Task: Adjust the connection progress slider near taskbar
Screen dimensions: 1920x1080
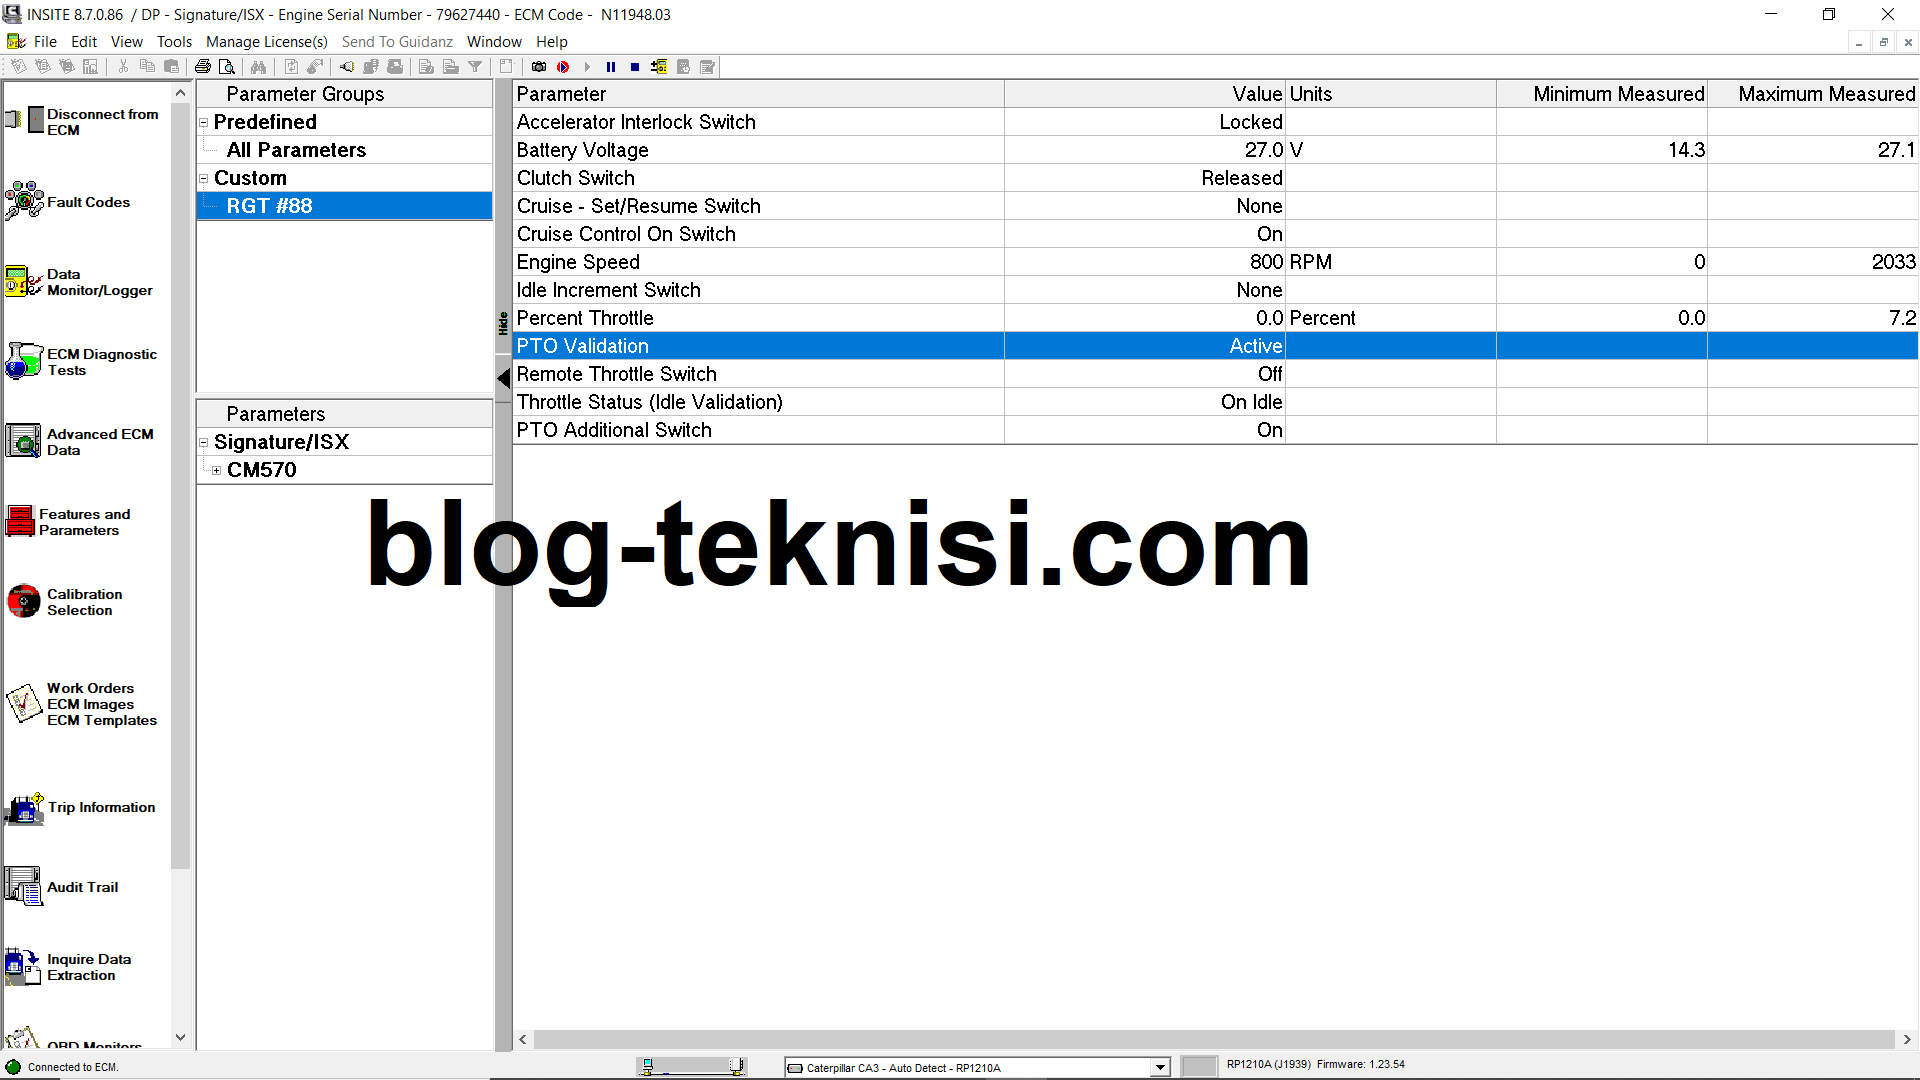Action: [693, 1065]
